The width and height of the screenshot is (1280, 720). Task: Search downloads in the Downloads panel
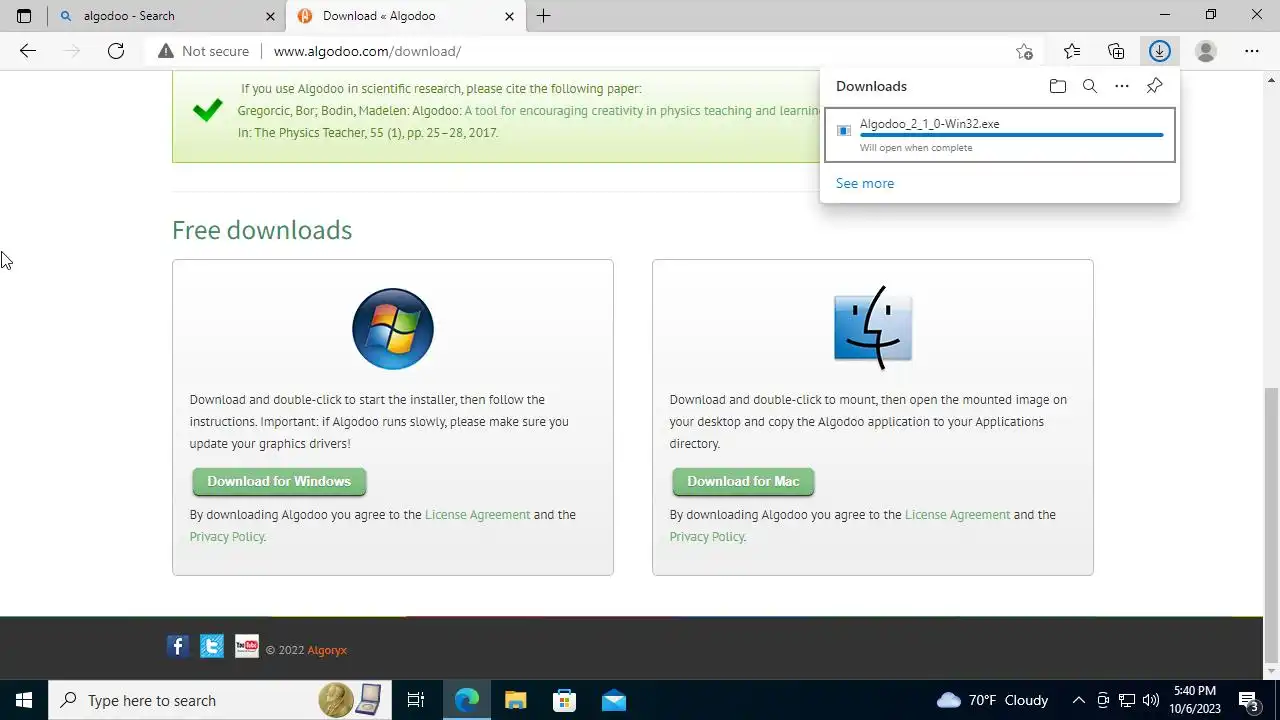(x=1090, y=86)
